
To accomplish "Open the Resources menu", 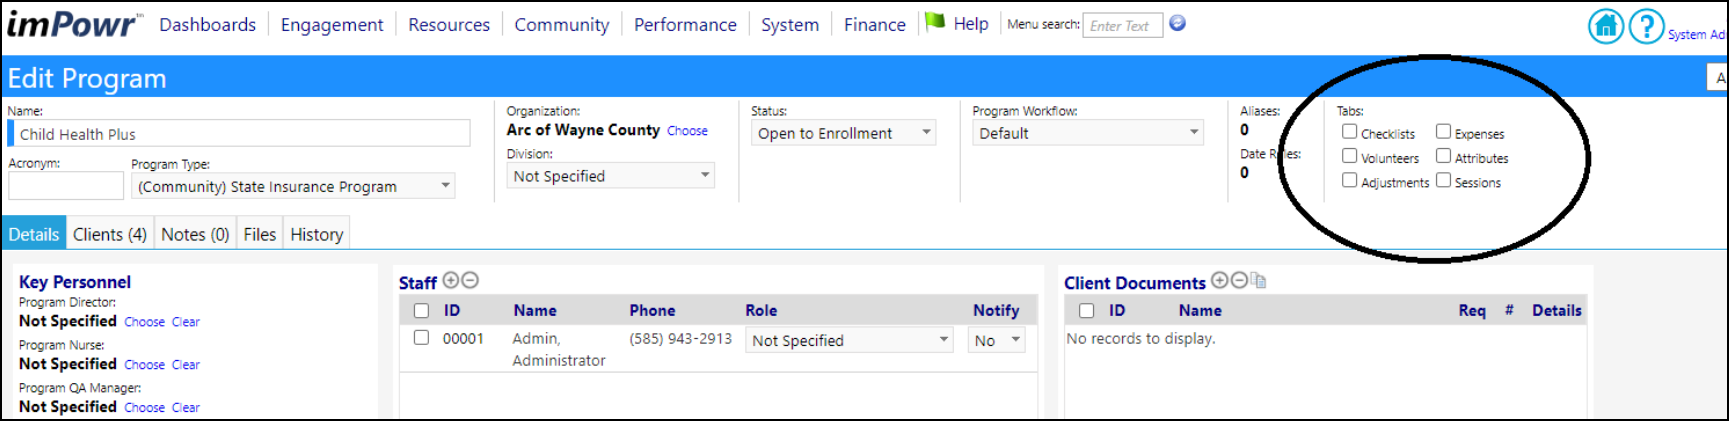I will point(449,24).
